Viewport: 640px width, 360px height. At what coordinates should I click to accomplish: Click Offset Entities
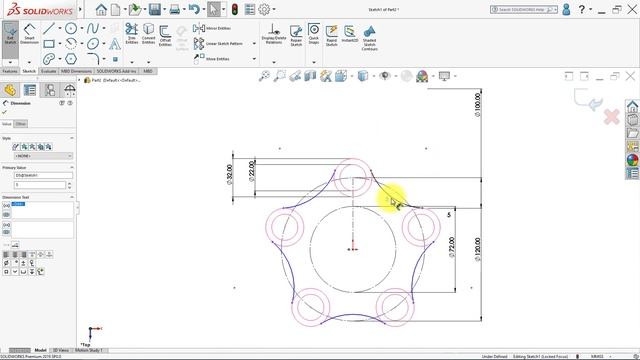coord(165,36)
